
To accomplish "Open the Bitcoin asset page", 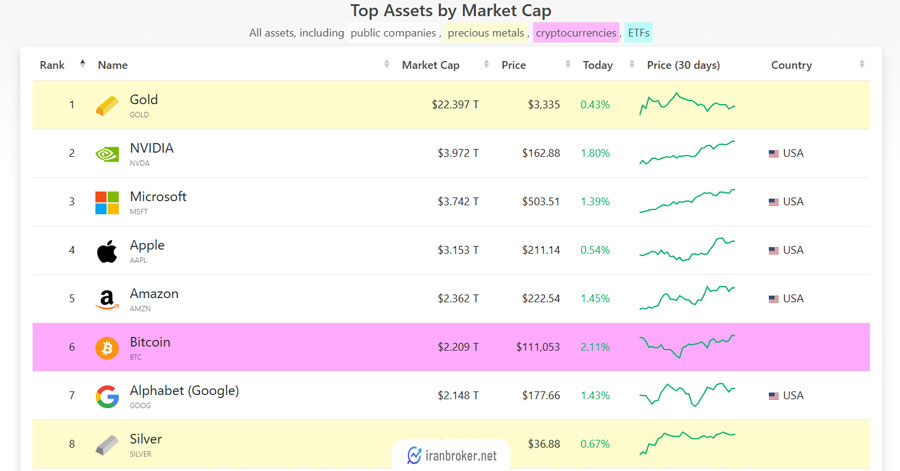I will 150,342.
